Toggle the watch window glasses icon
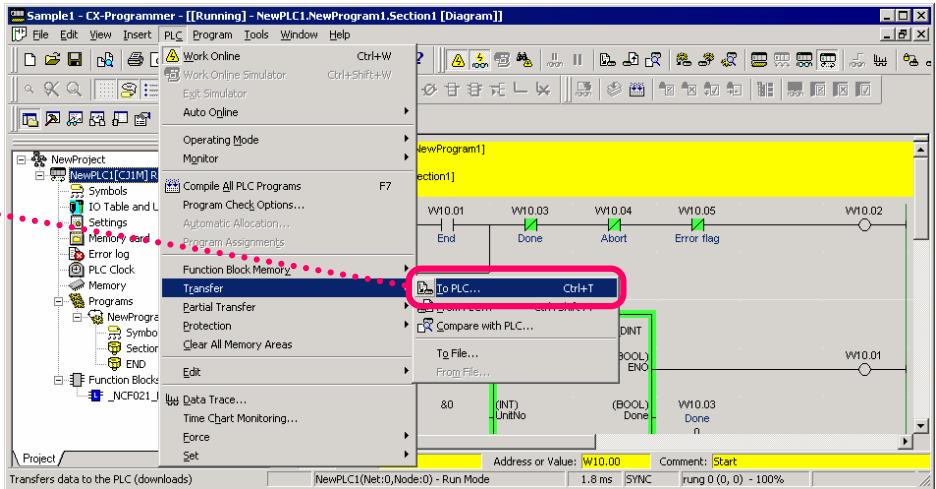The image size is (936, 489). click(x=75, y=119)
